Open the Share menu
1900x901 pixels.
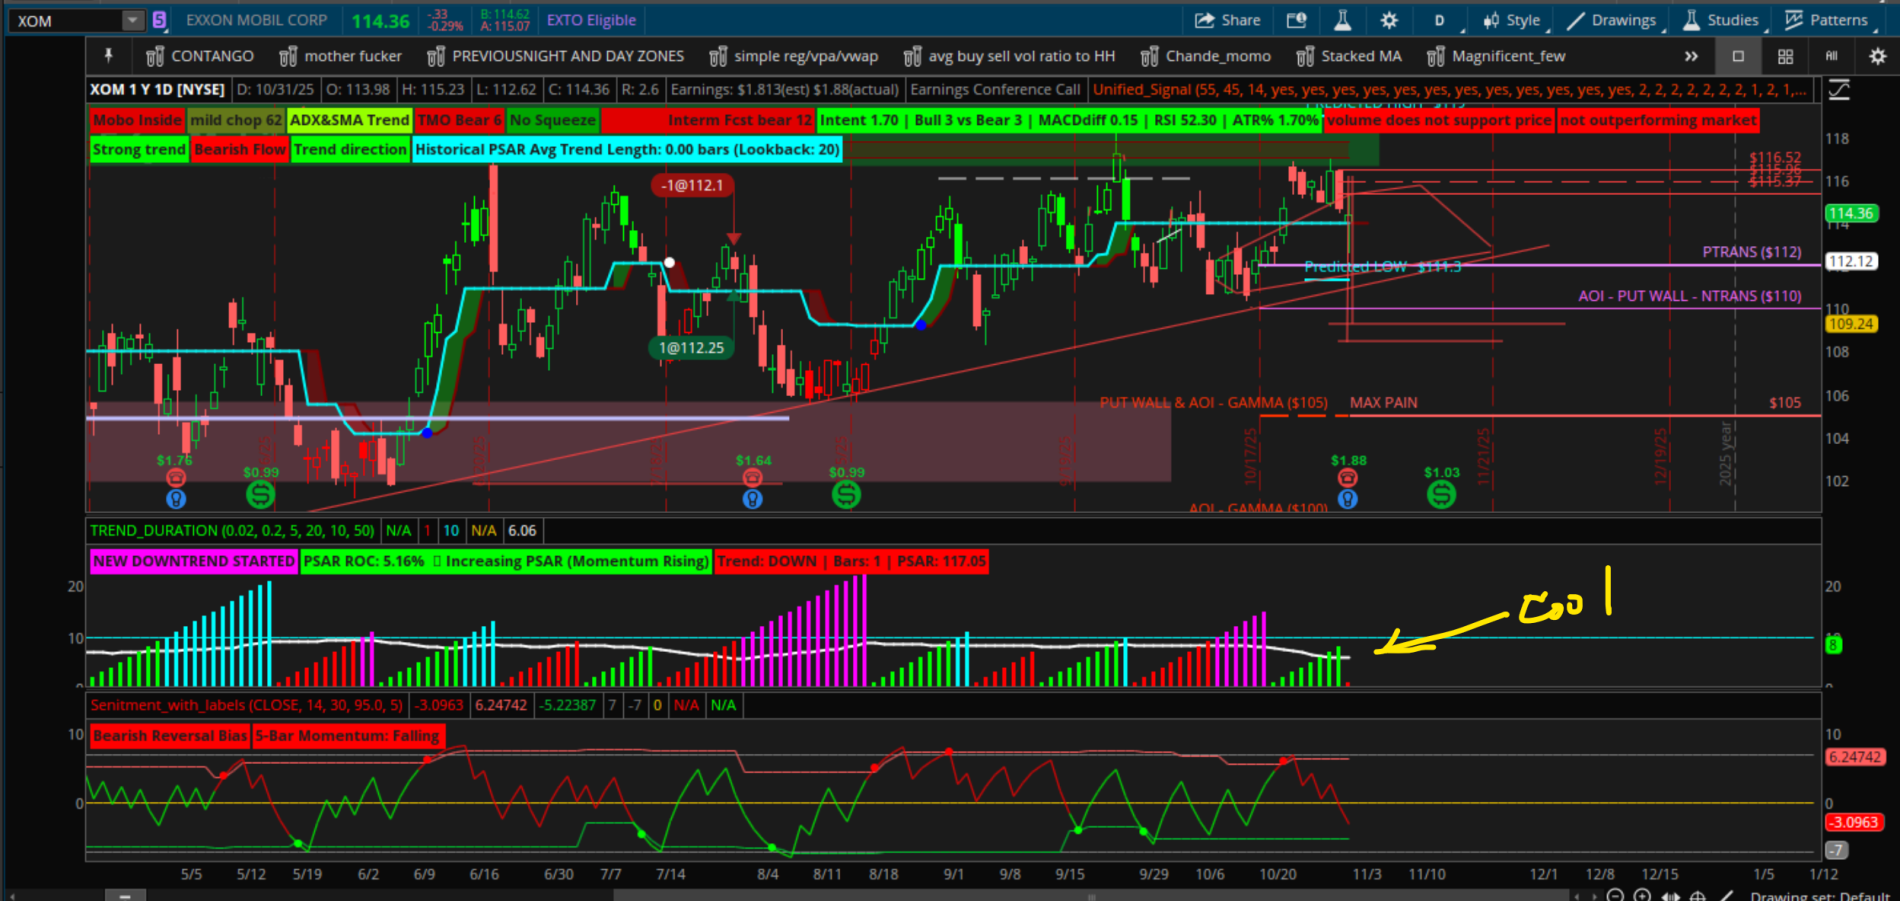[x=1228, y=20]
